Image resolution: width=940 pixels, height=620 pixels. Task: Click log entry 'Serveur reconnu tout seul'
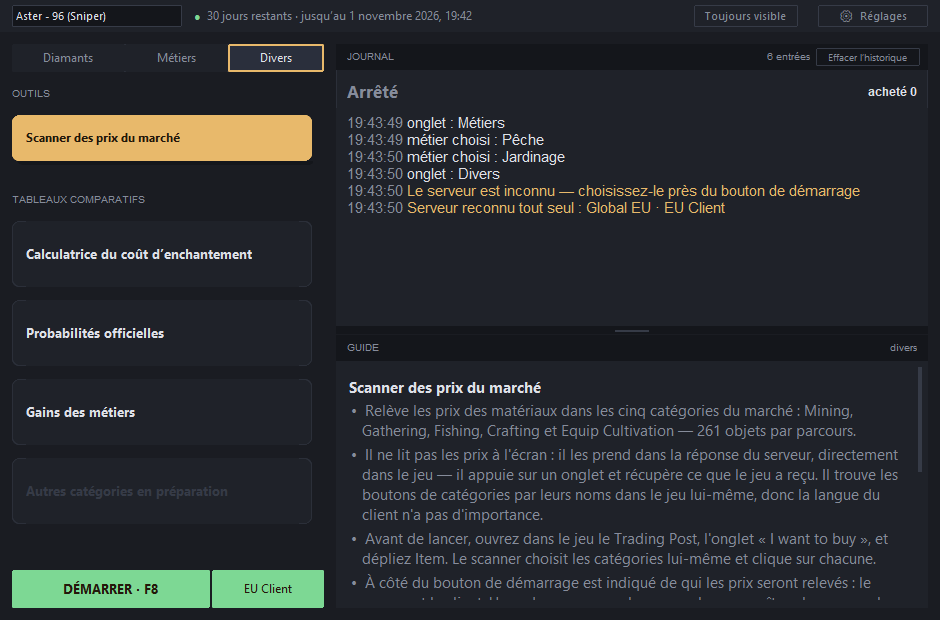click(536, 208)
